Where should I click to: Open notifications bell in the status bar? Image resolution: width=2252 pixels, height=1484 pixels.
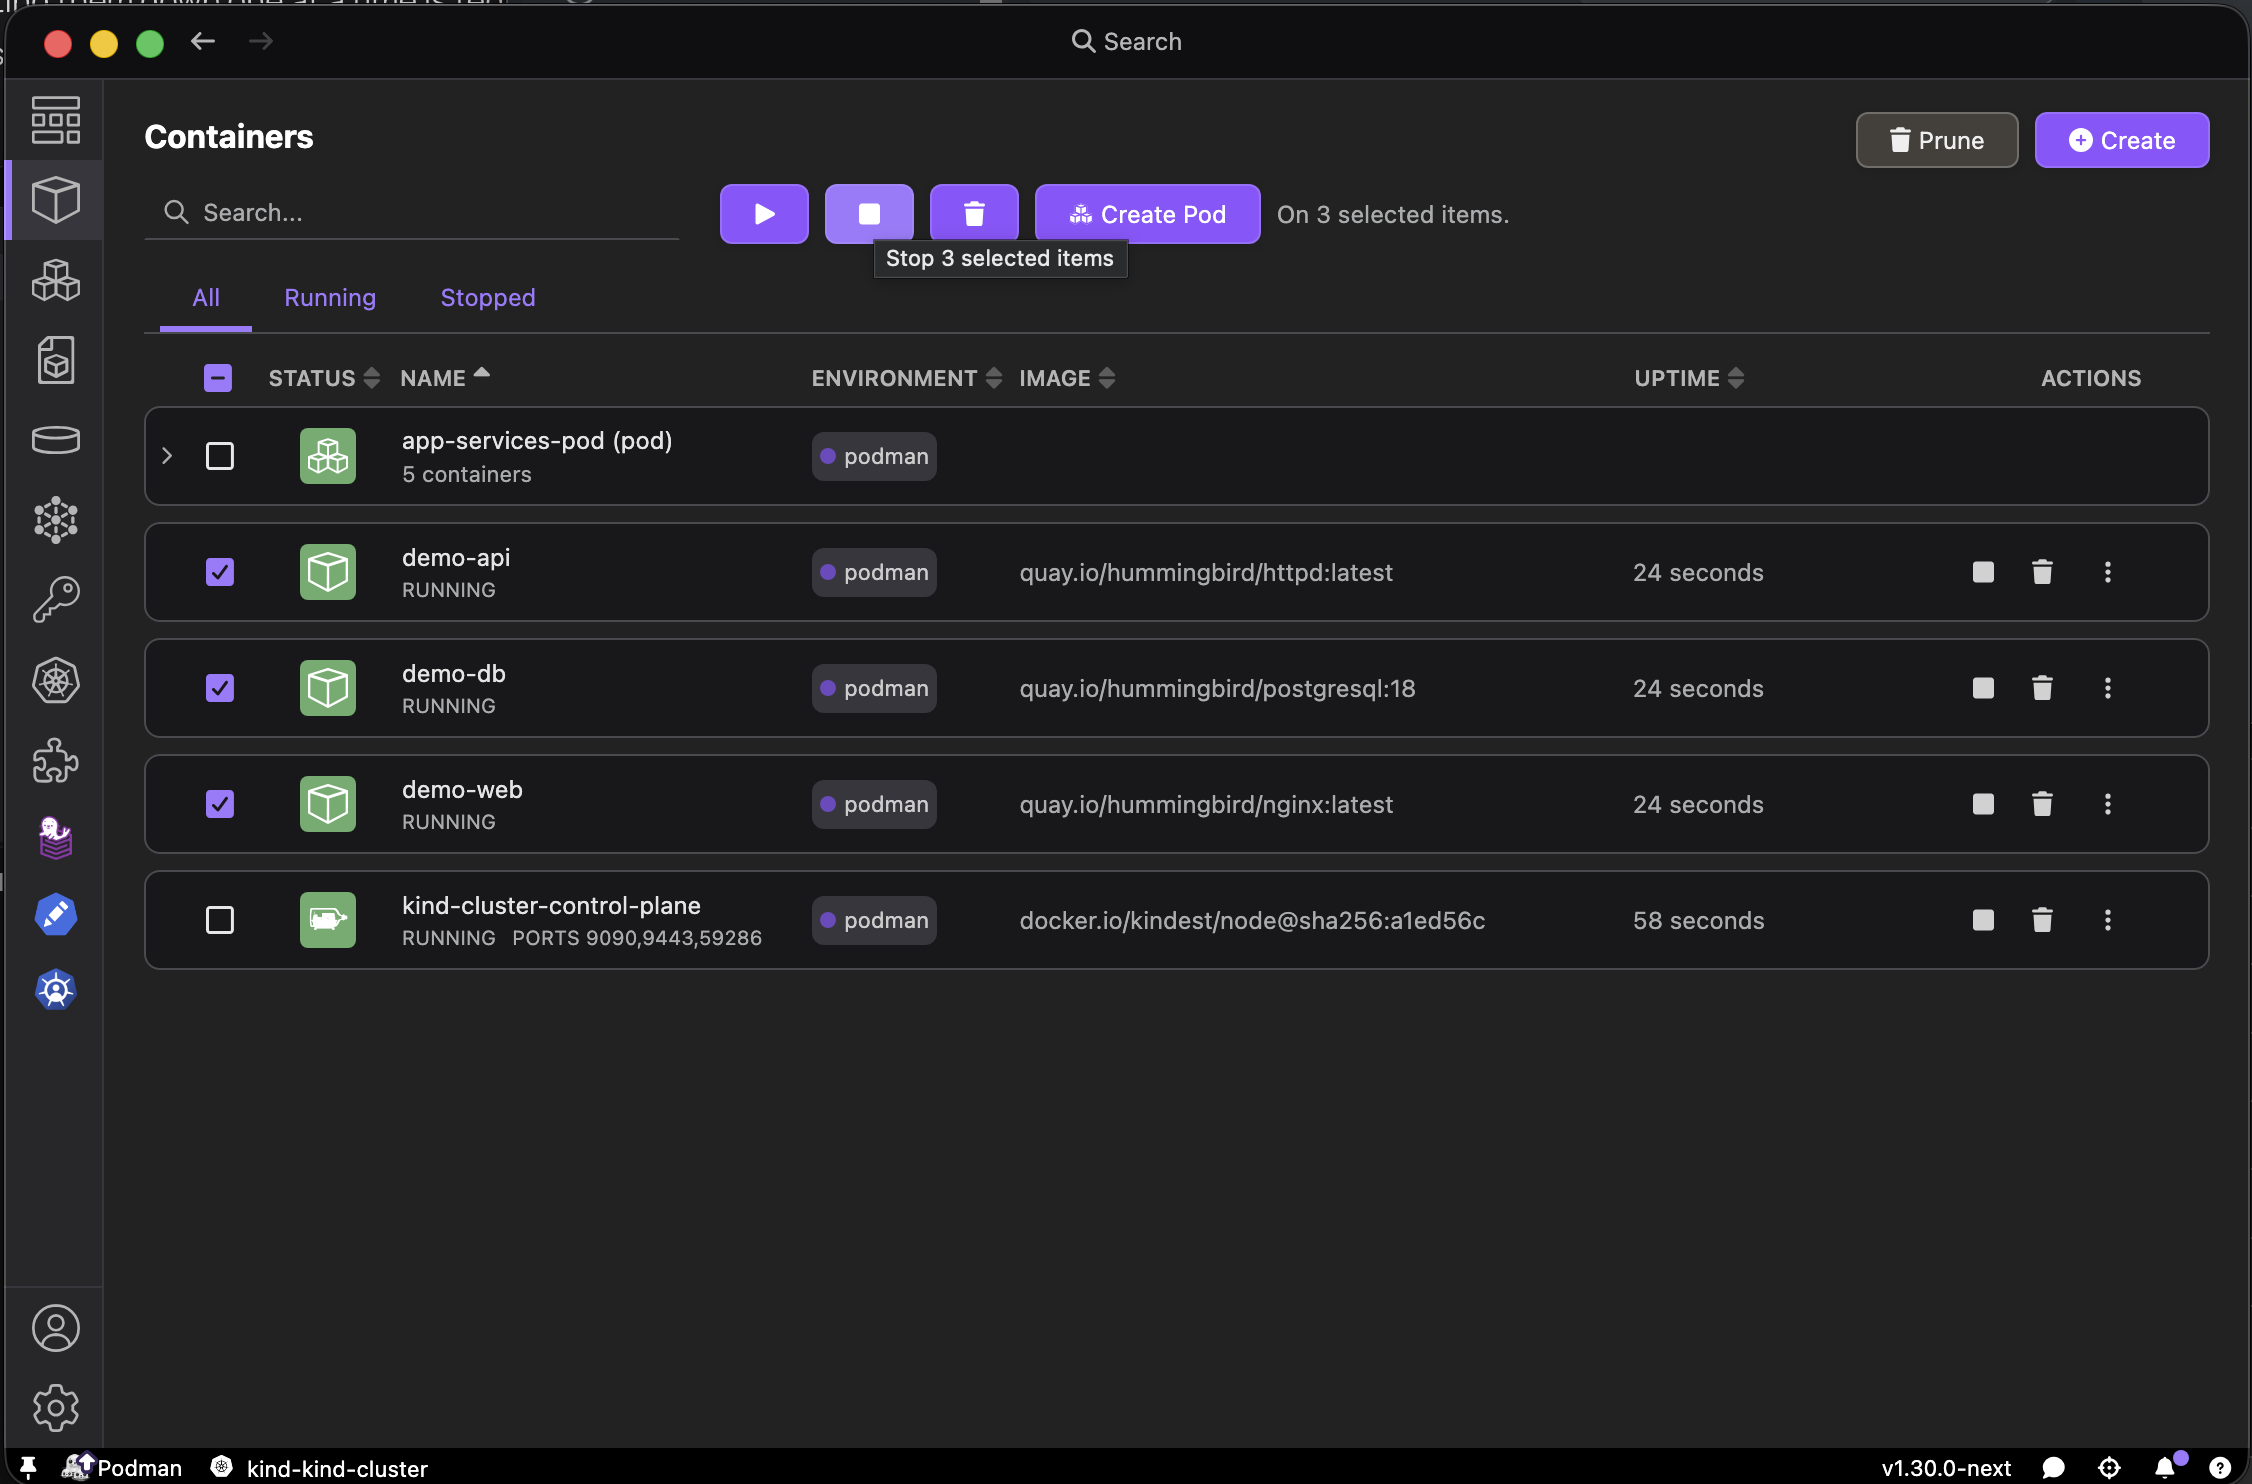[x=2165, y=1467]
